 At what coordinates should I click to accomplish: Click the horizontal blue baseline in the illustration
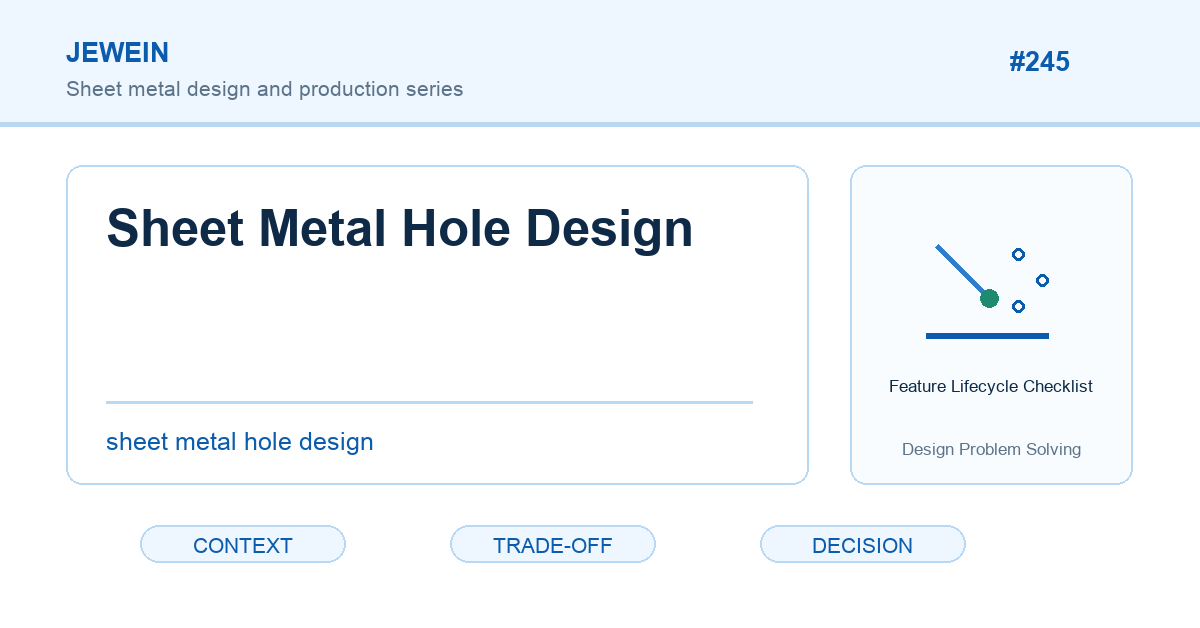coord(987,336)
